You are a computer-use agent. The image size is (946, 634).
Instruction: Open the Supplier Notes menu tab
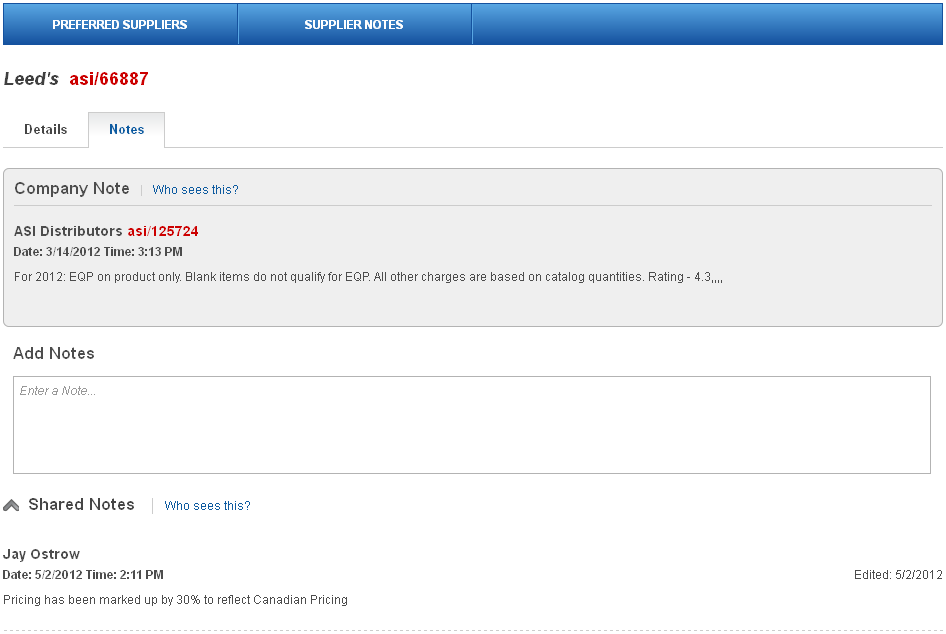point(354,25)
